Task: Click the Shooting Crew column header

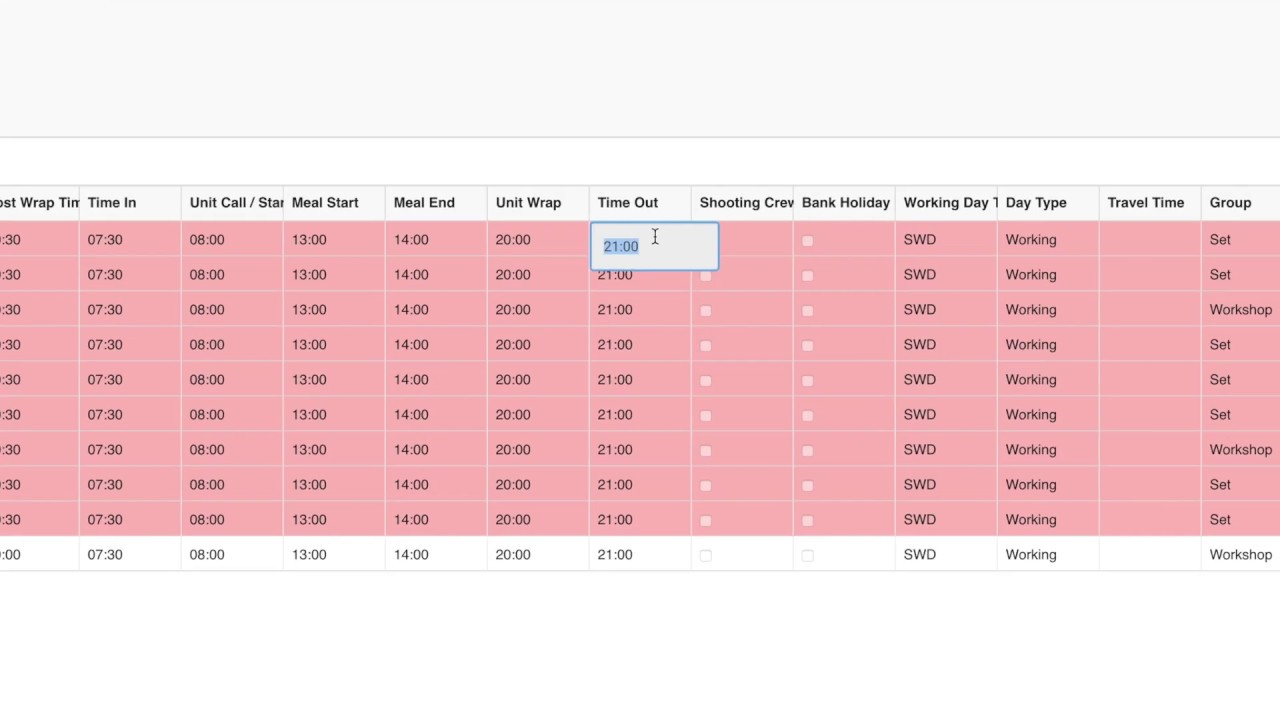Action: pyautogui.click(x=742, y=202)
